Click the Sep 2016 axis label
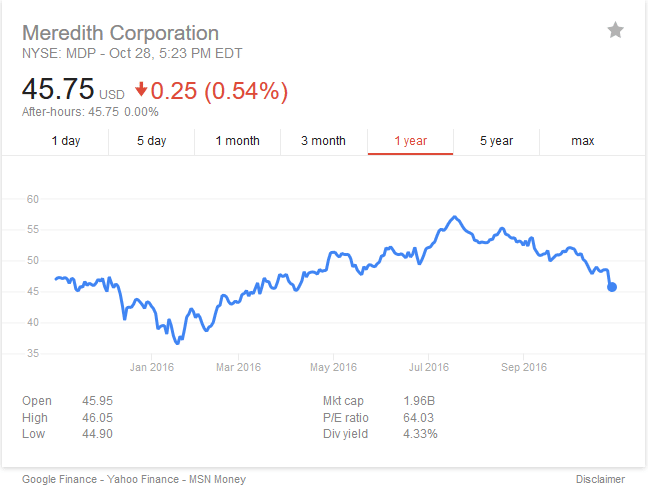This screenshot has width=648, height=499. pyautogui.click(x=524, y=367)
